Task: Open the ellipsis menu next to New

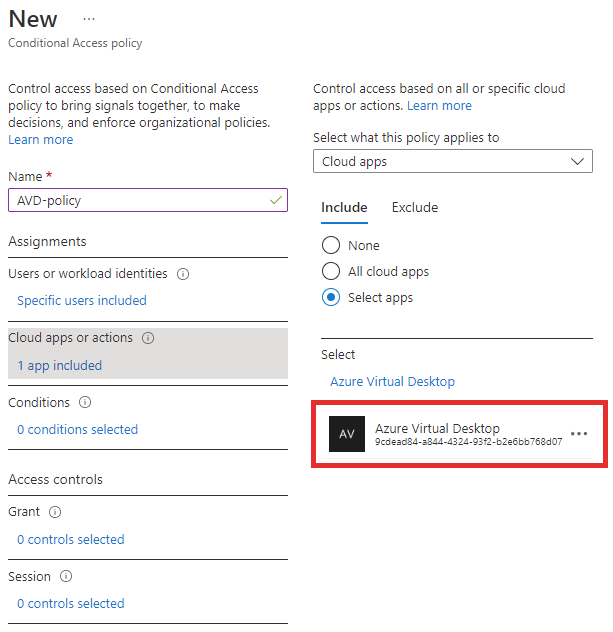Action: tap(89, 19)
